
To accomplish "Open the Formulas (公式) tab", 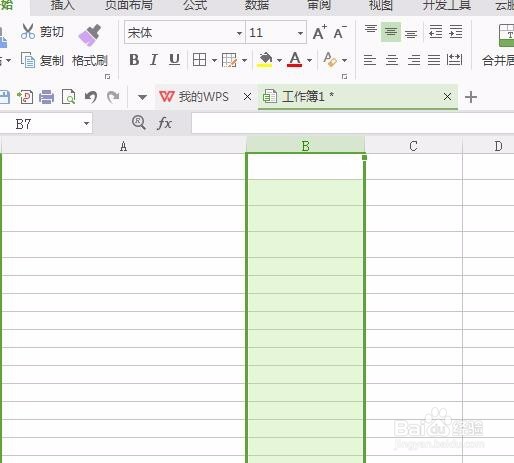I will coord(195,5).
